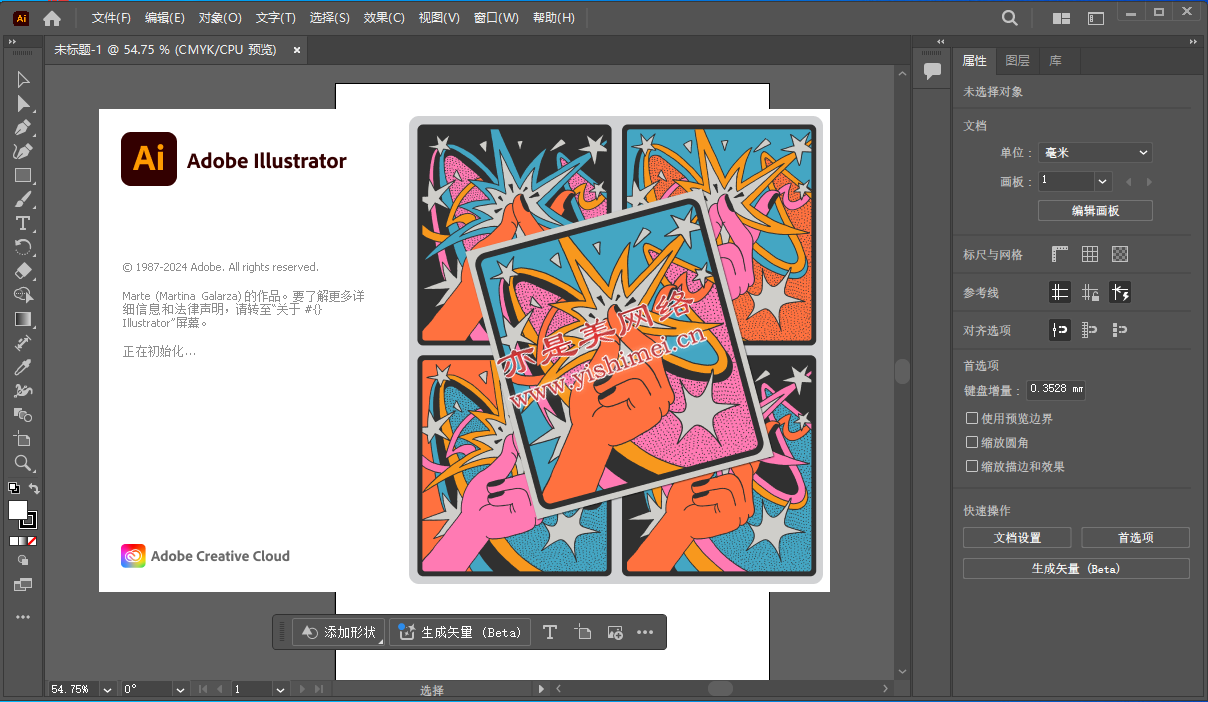The width and height of the screenshot is (1208, 702).
Task: Select the Type tool in left toolbar
Action: coord(23,223)
